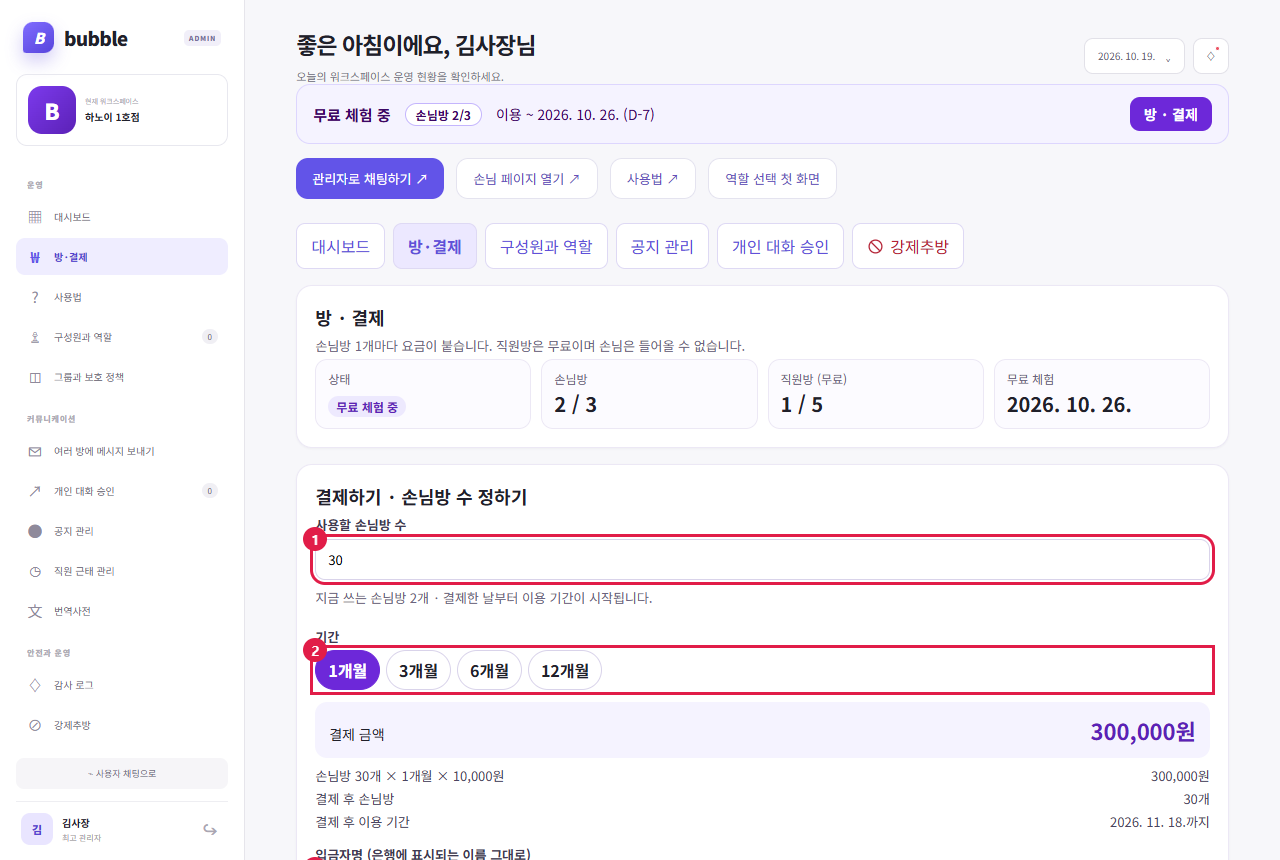Open the notification diamond icon top right
The image size is (1280, 860).
click(1211, 56)
